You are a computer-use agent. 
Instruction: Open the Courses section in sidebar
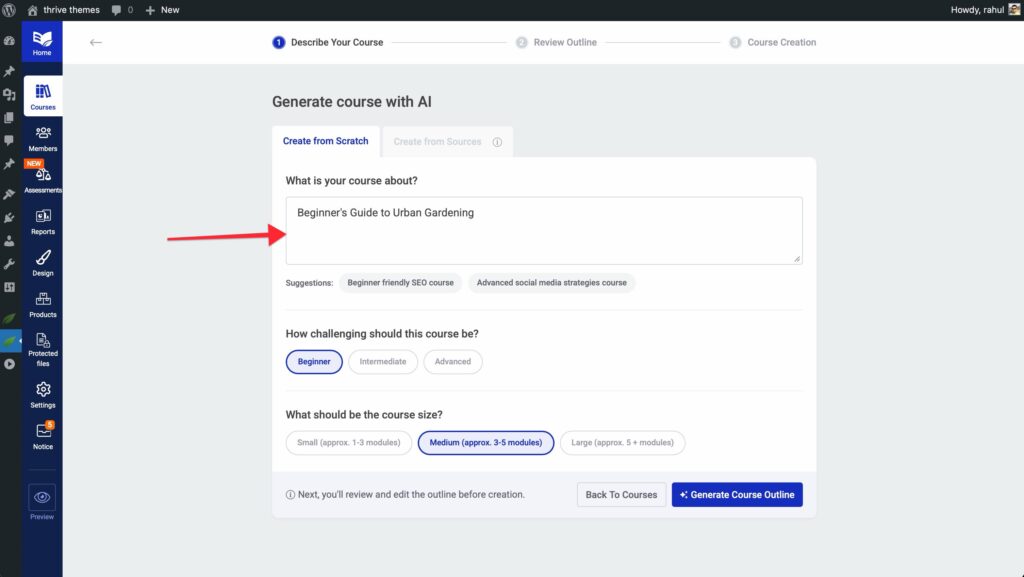pyautogui.click(x=42, y=96)
